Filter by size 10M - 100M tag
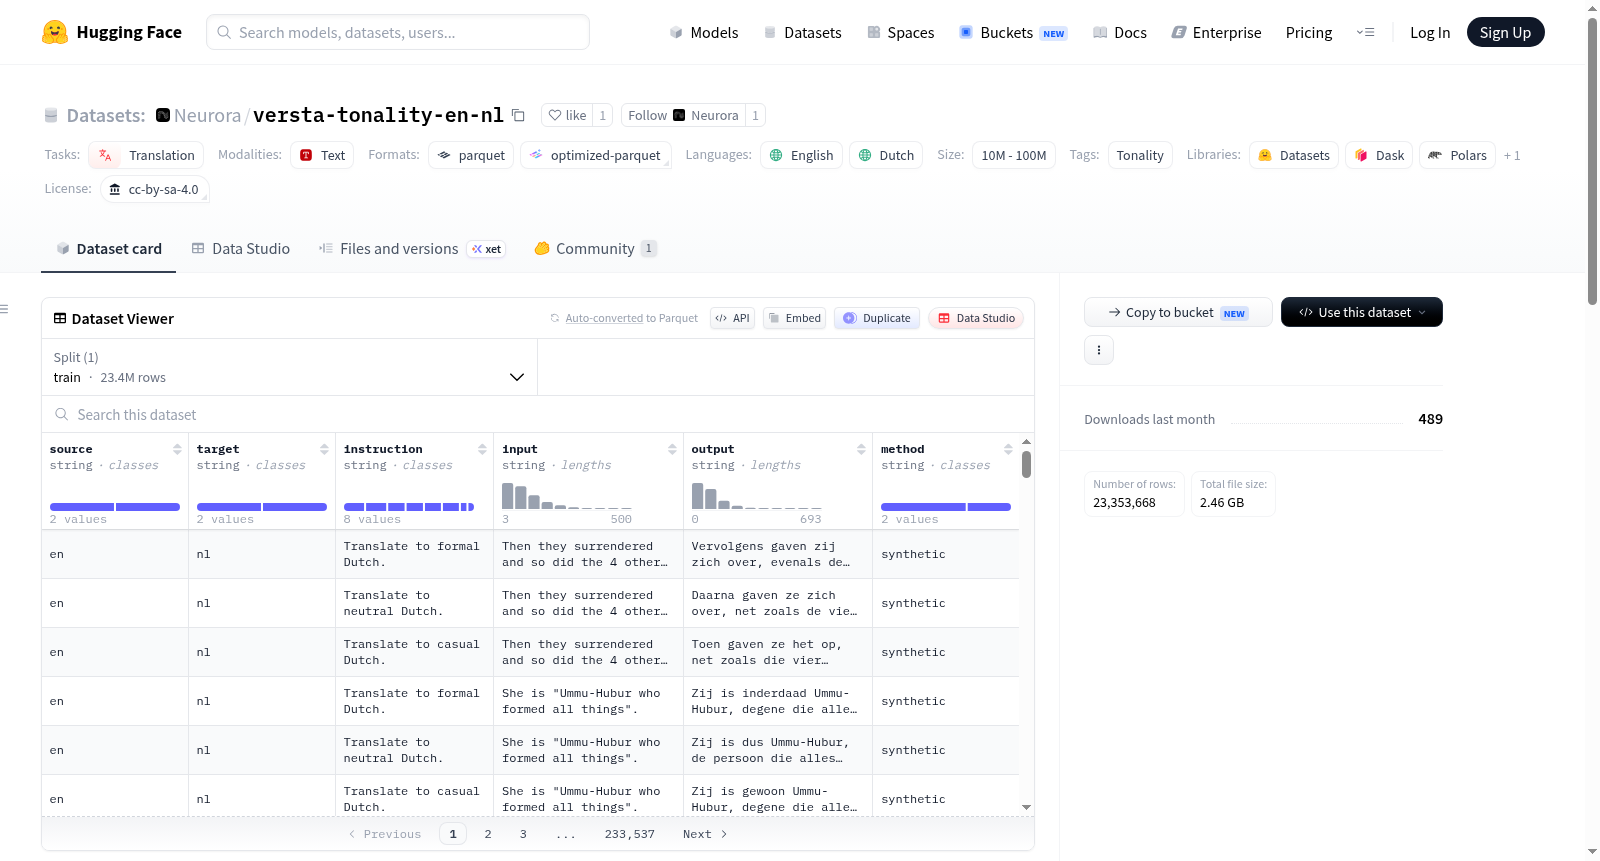The width and height of the screenshot is (1600, 861). click(x=1013, y=155)
